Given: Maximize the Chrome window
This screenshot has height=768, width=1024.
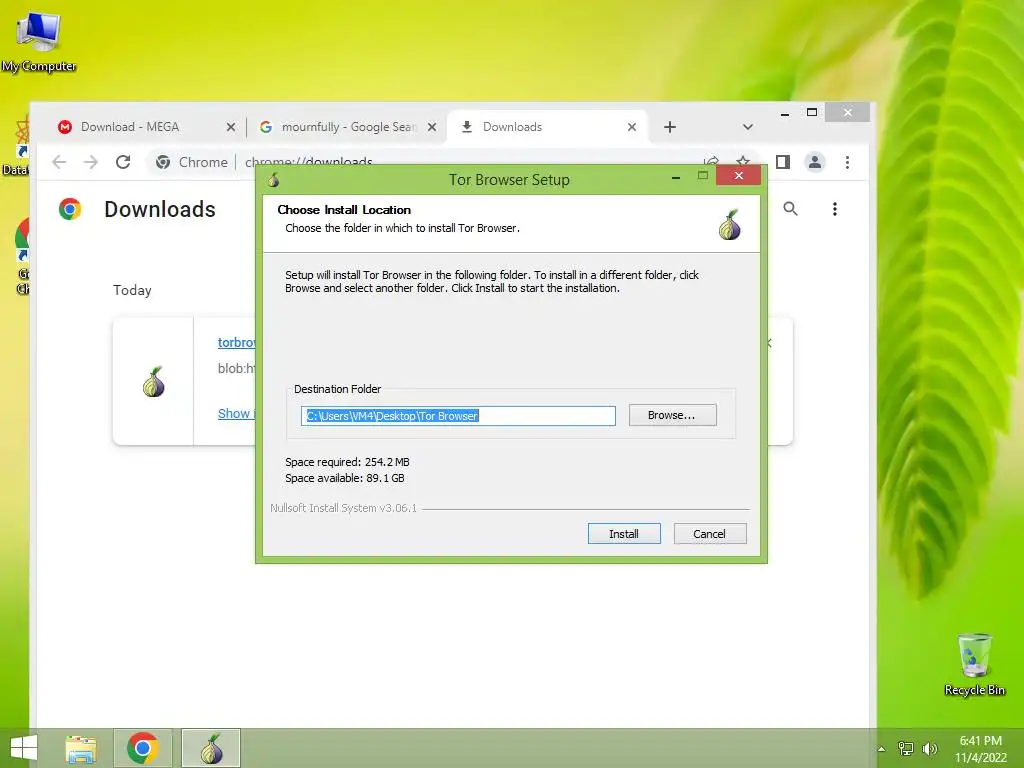Looking at the screenshot, I should tap(812, 112).
